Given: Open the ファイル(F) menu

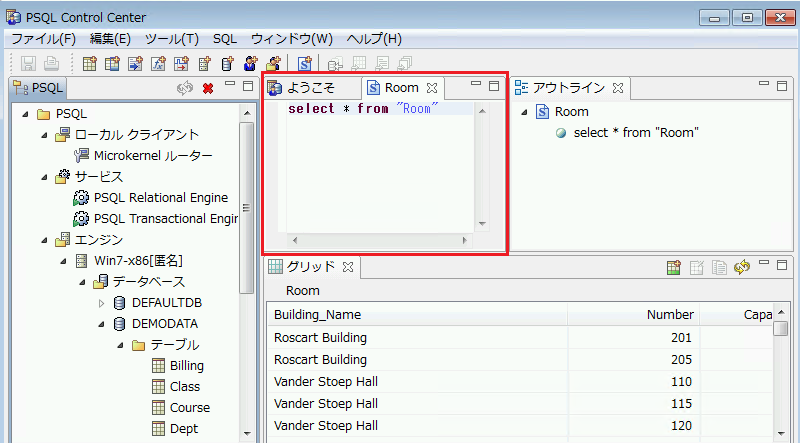Looking at the screenshot, I should pyautogui.click(x=43, y=39).
